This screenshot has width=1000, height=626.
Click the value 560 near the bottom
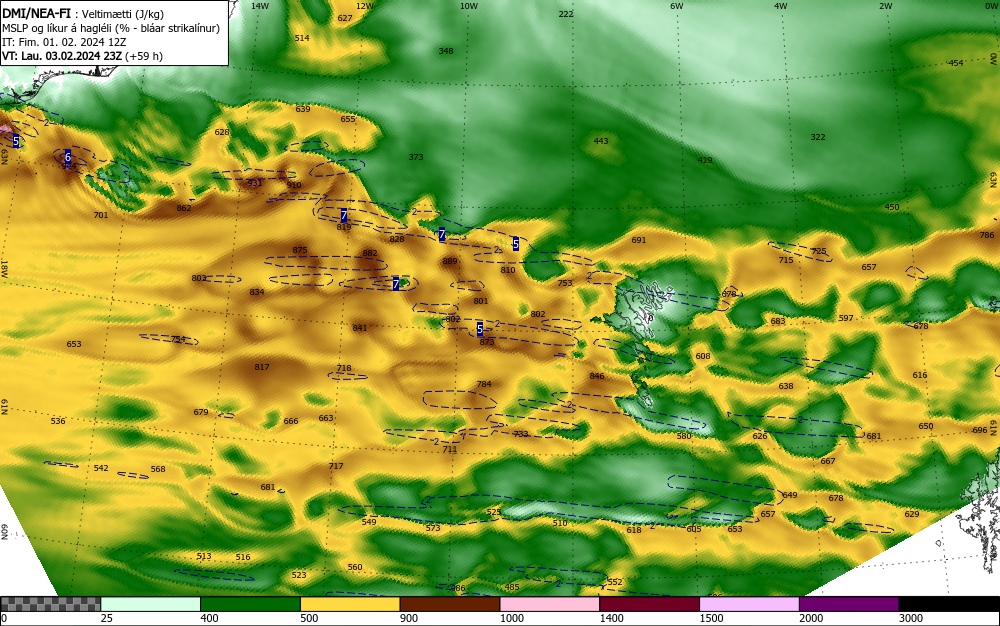tap(355, 567)
